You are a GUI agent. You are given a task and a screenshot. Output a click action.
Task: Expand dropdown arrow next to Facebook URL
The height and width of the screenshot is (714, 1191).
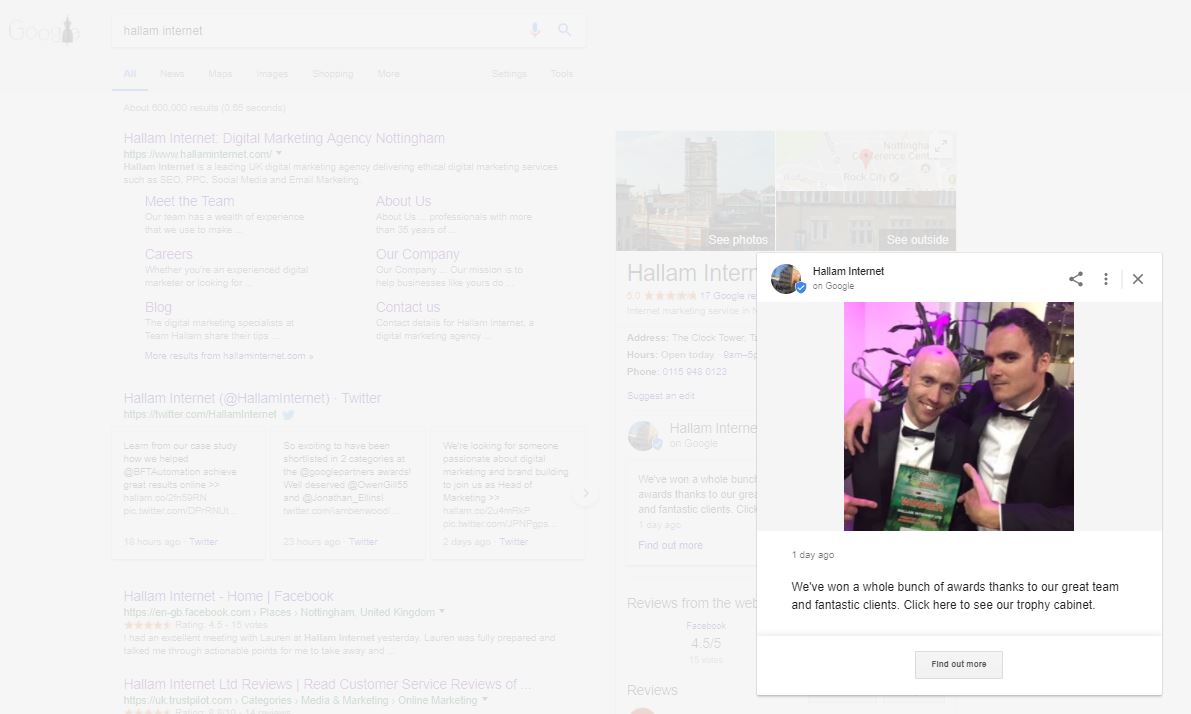[x=441, y=611]
